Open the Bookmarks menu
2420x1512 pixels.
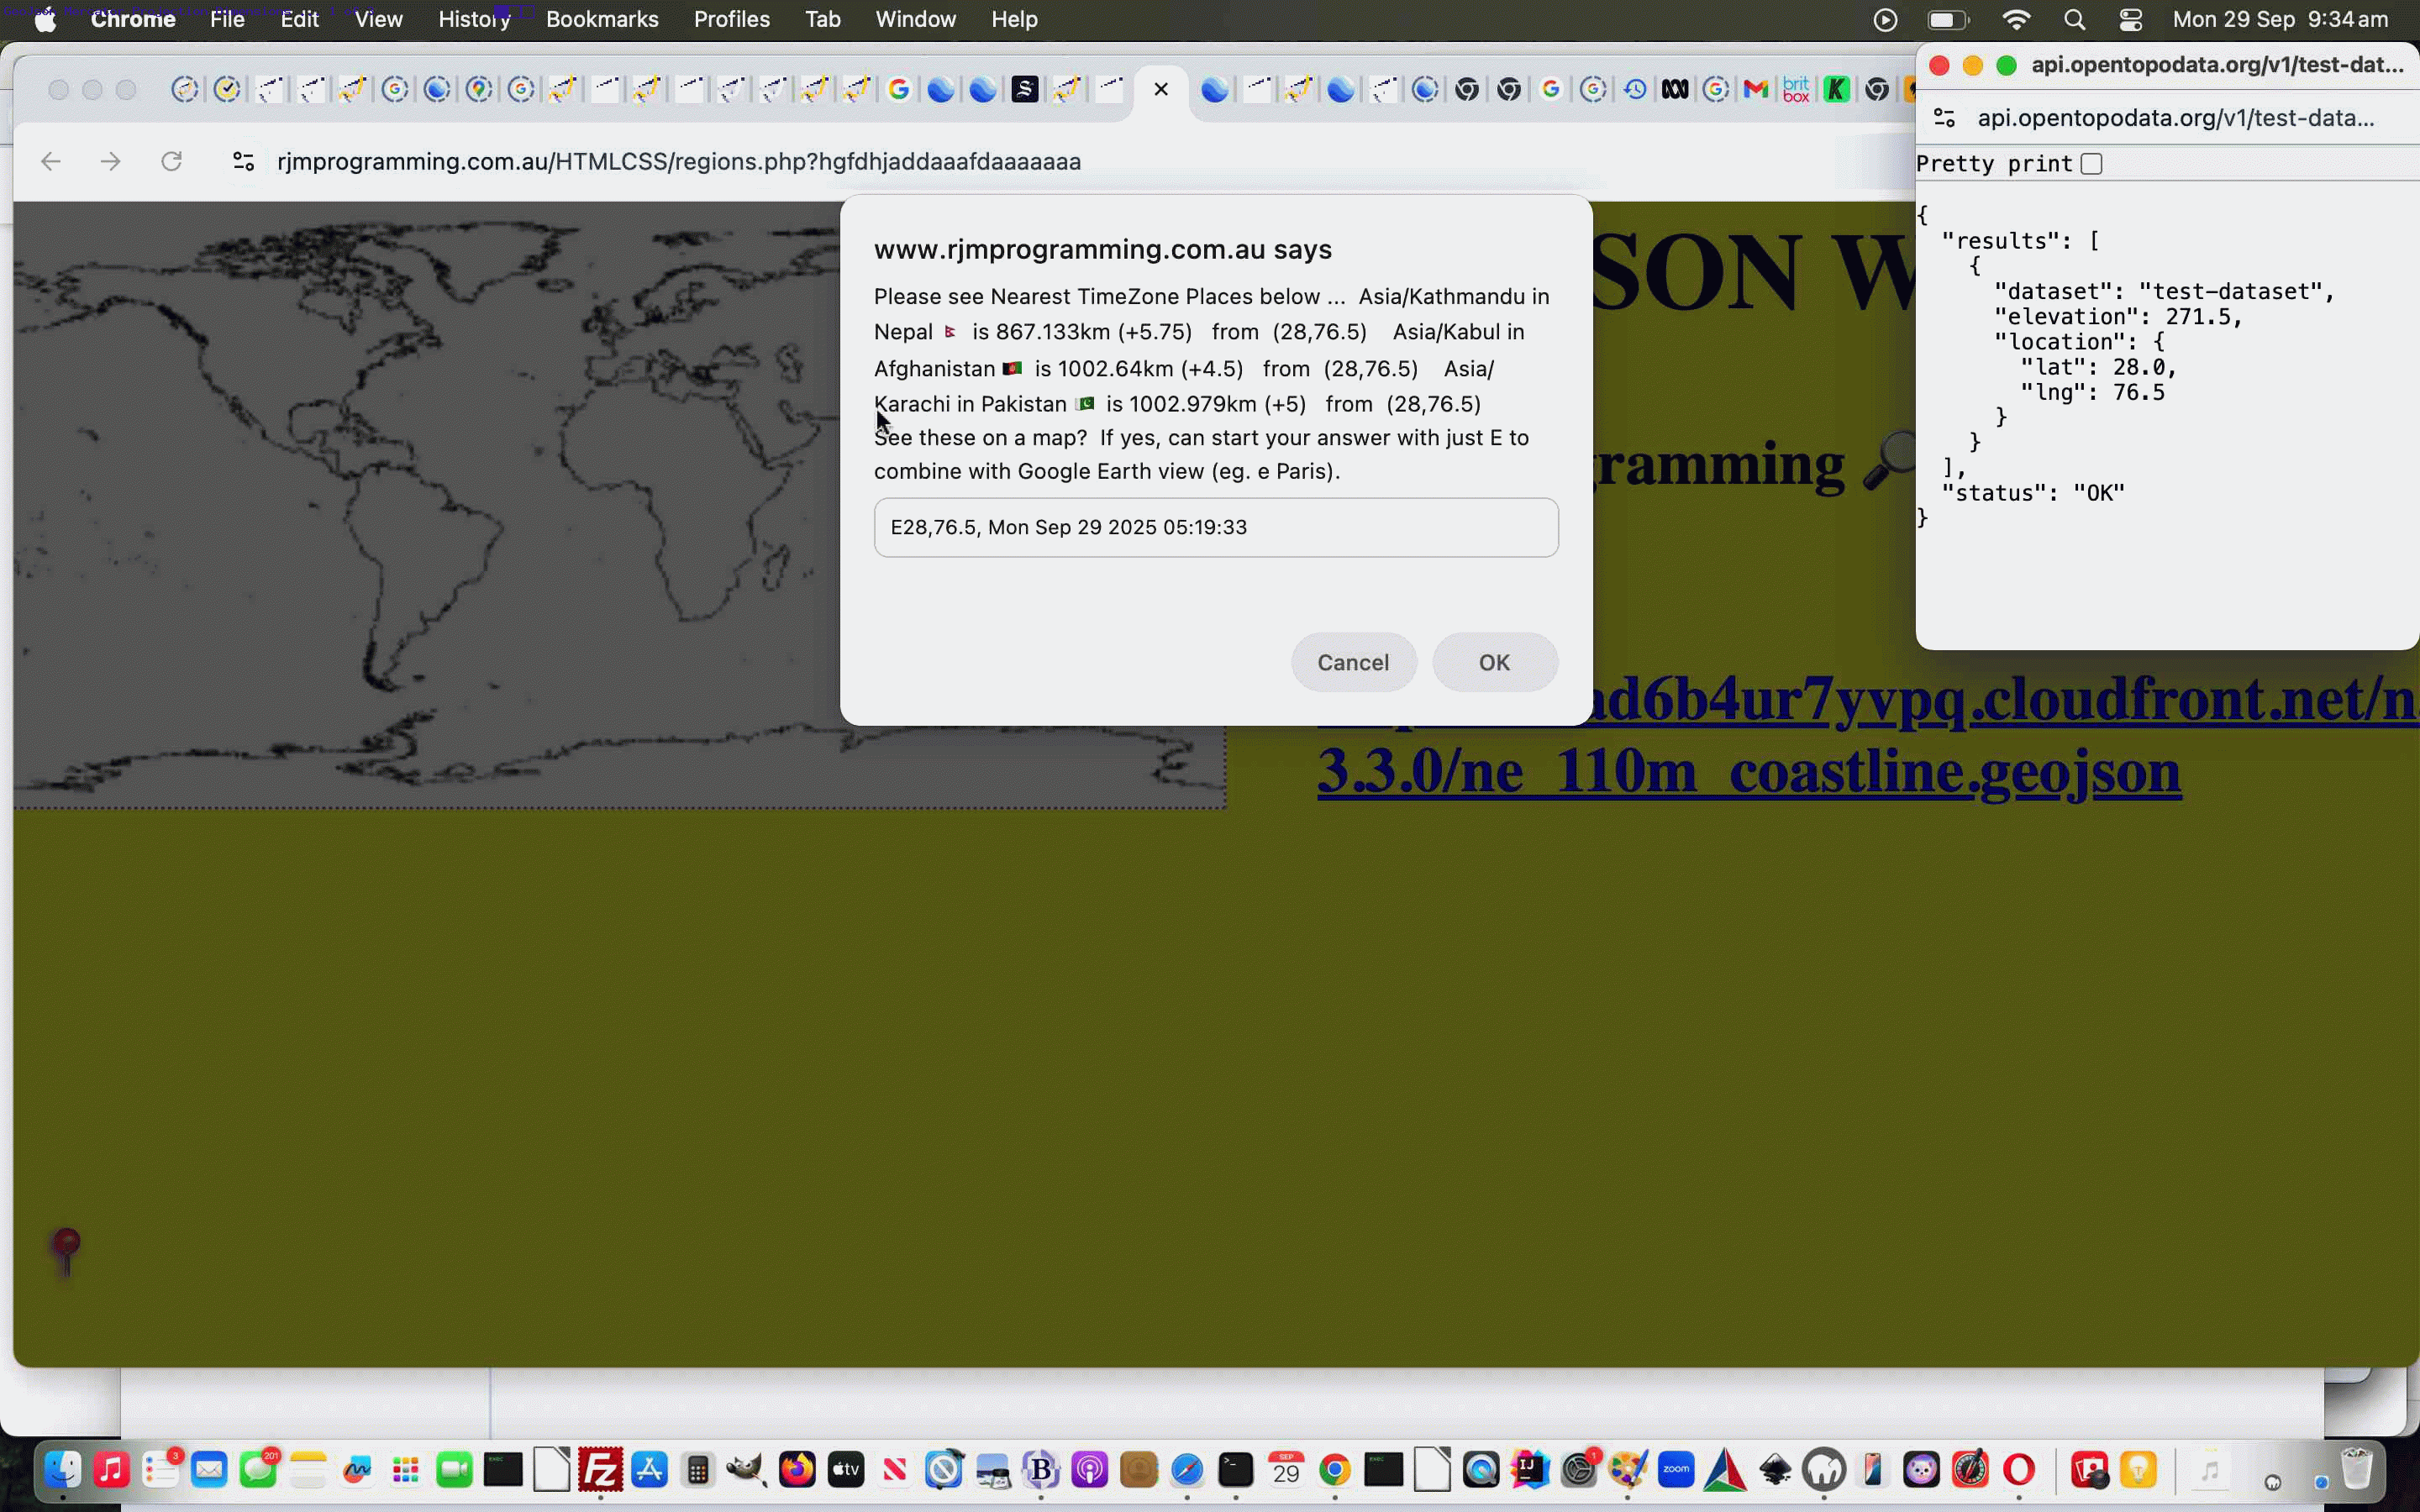(x=601, y=19)
